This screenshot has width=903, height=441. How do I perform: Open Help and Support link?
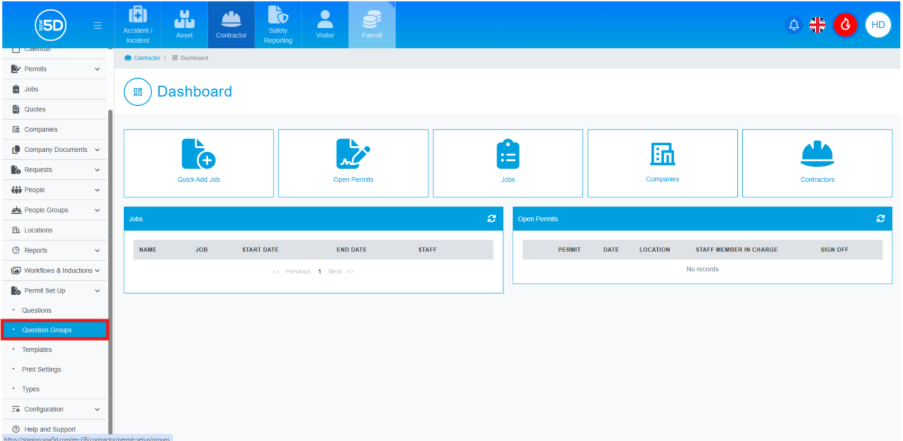49,429
